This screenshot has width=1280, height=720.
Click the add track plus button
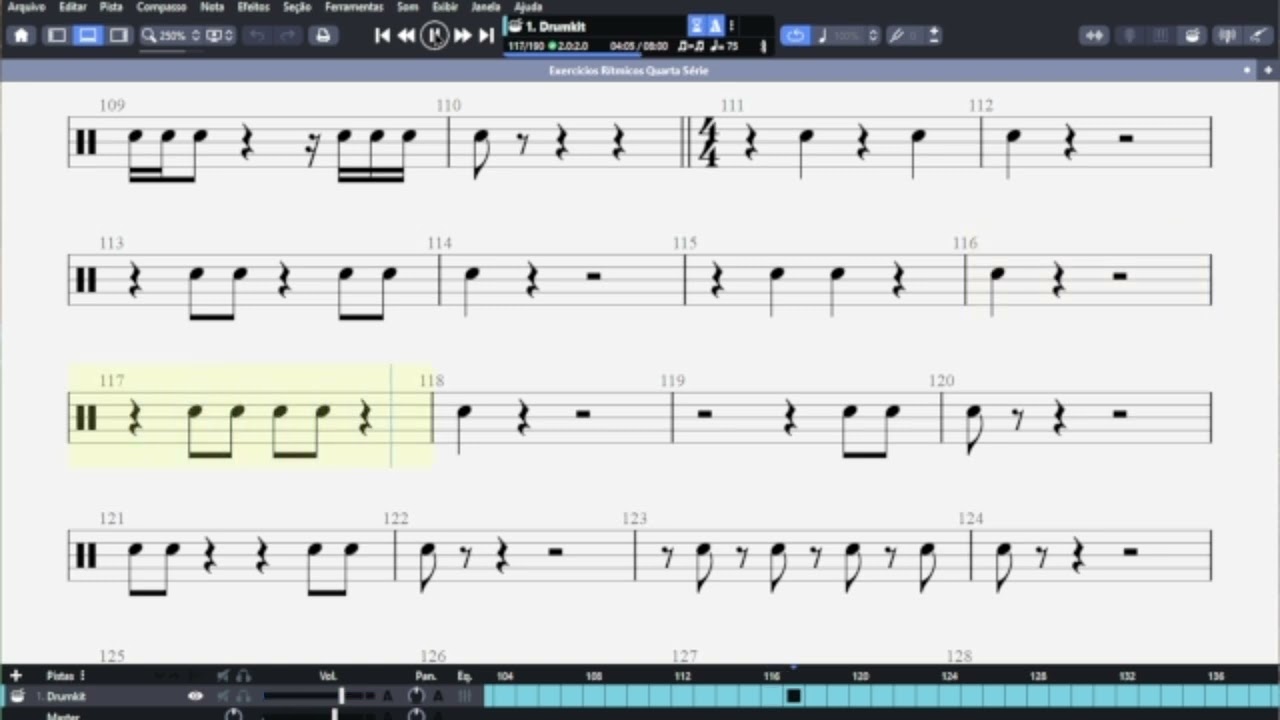[x=15, y=676]
